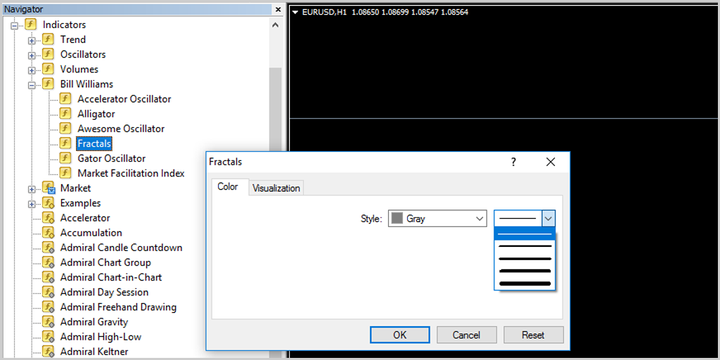Select the Color tab
Viewport: 720px width, 360px height.
pos(228,187)
